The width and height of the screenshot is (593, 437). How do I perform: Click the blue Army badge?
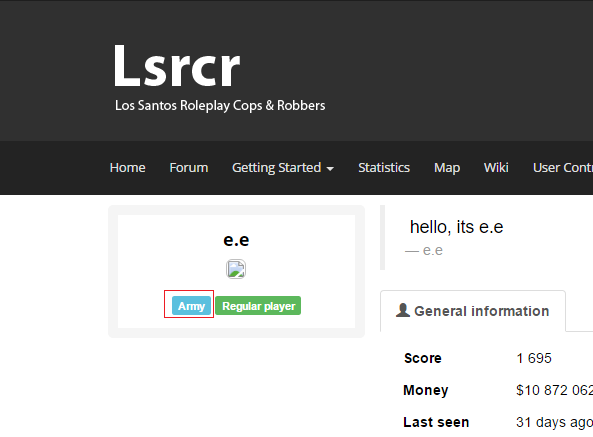point(191,306)
